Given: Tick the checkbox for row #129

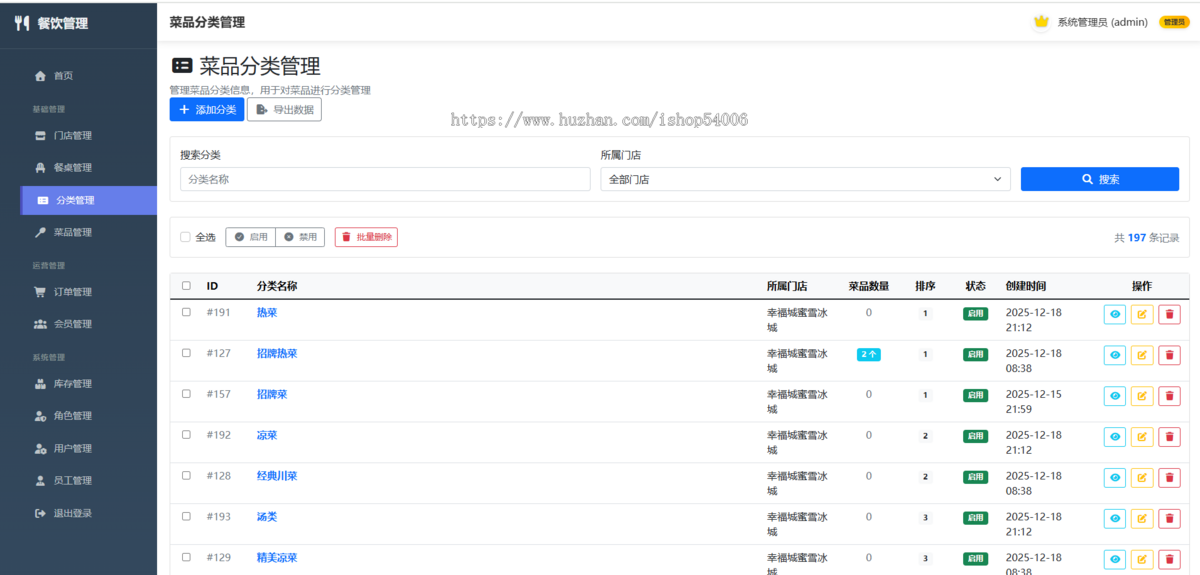Looking at the screenshot, I should pyautogui.click(x=186, y=557).
